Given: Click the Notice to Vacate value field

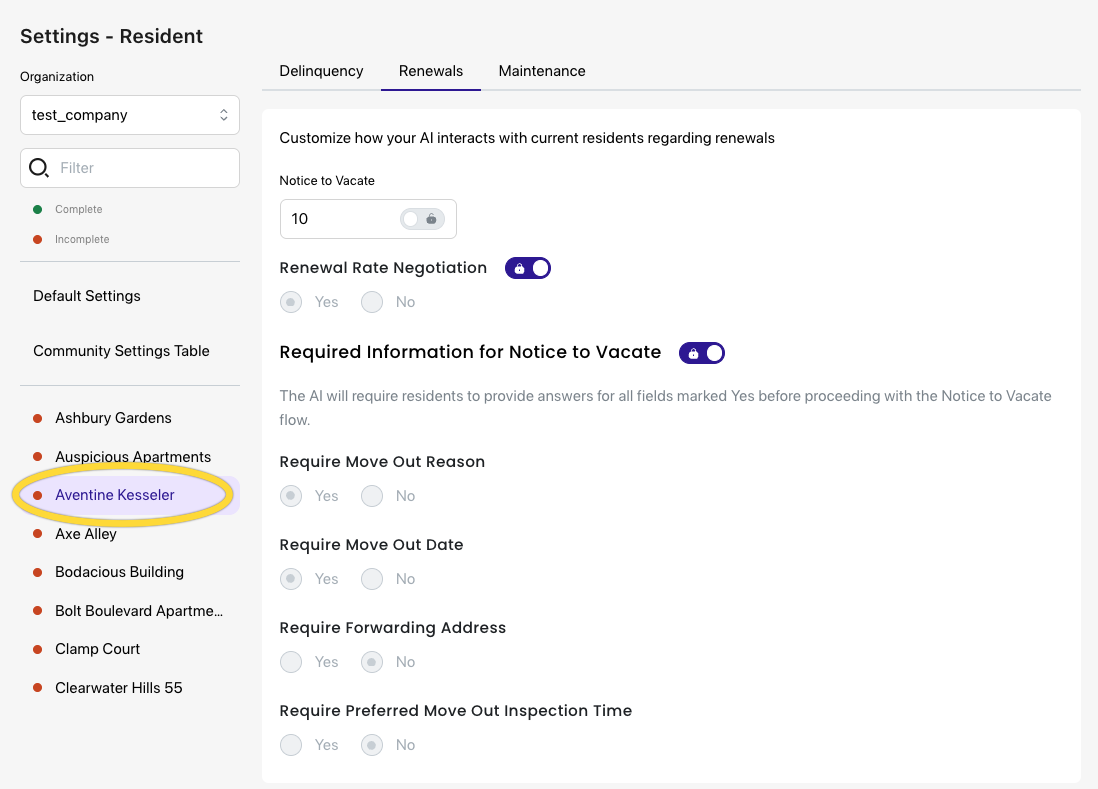Looking at the screenshot, I should coord(368,219).
